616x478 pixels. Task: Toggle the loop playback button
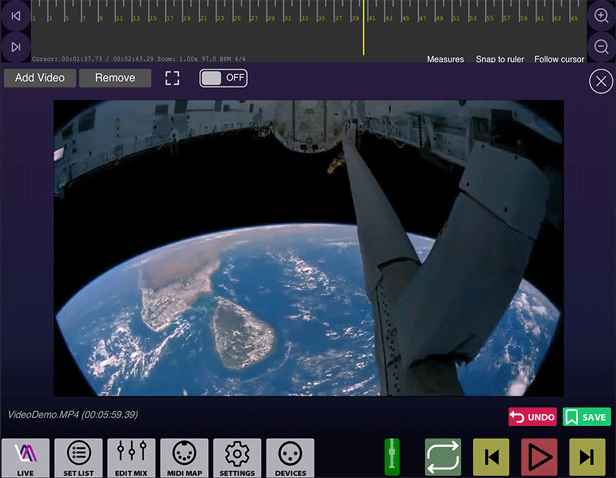(443, 457)
